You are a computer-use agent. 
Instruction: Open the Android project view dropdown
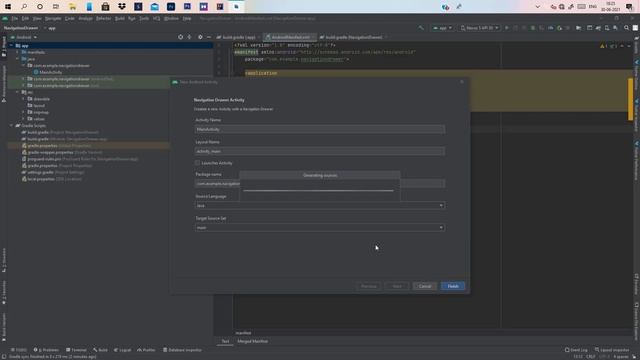pos(24,37)
